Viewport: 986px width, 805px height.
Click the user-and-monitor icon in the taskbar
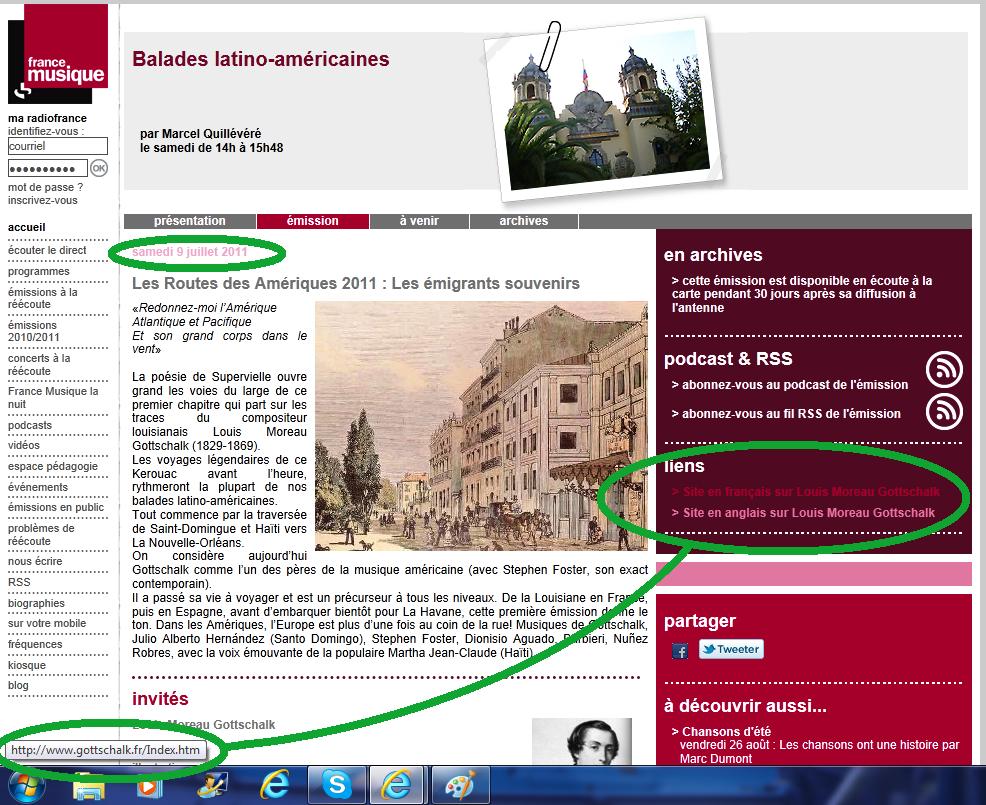point(212,786)
